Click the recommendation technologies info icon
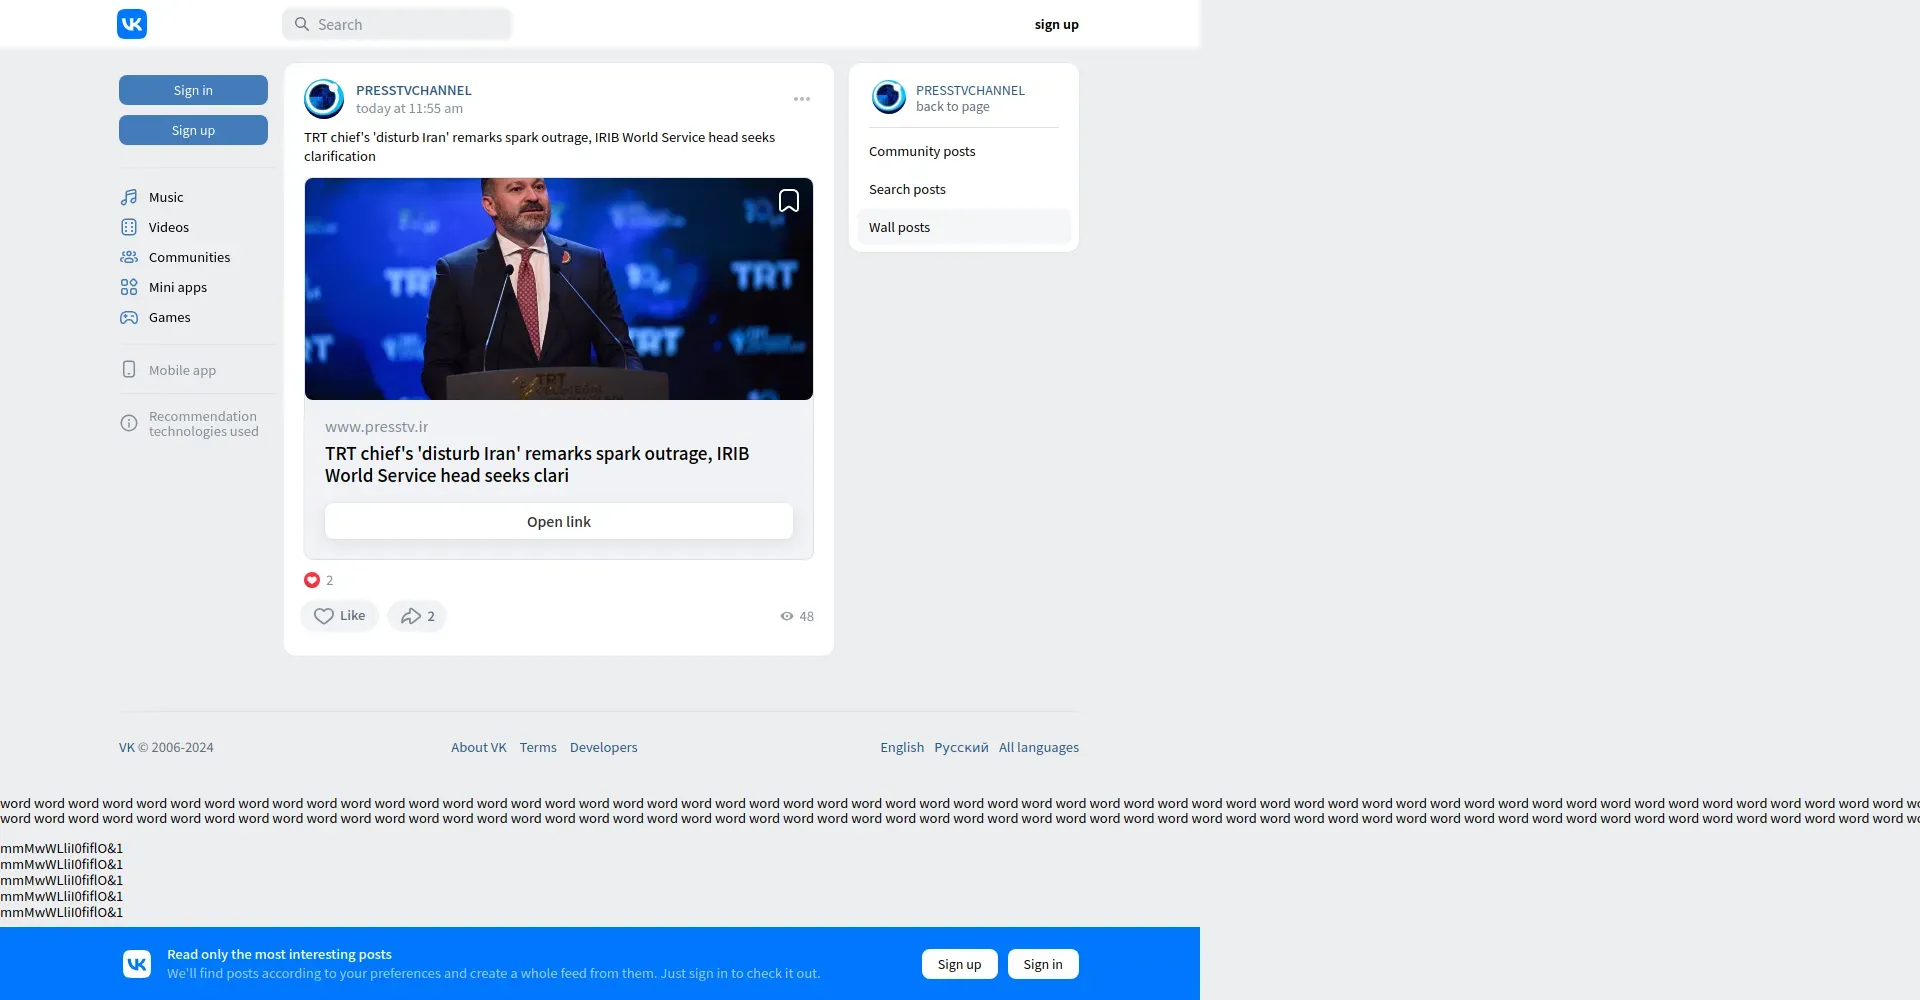Viewport: 1920px width, 1000px height. pos(129,423)
